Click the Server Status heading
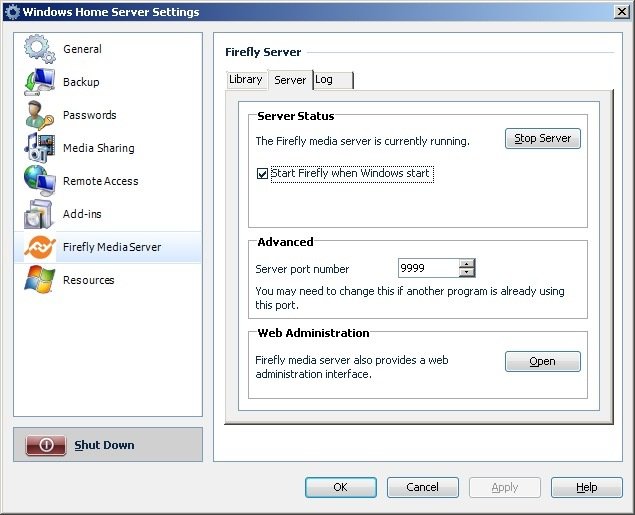This screenshot has width=635, height=515. pyautogui.click(x=296, y=116)
